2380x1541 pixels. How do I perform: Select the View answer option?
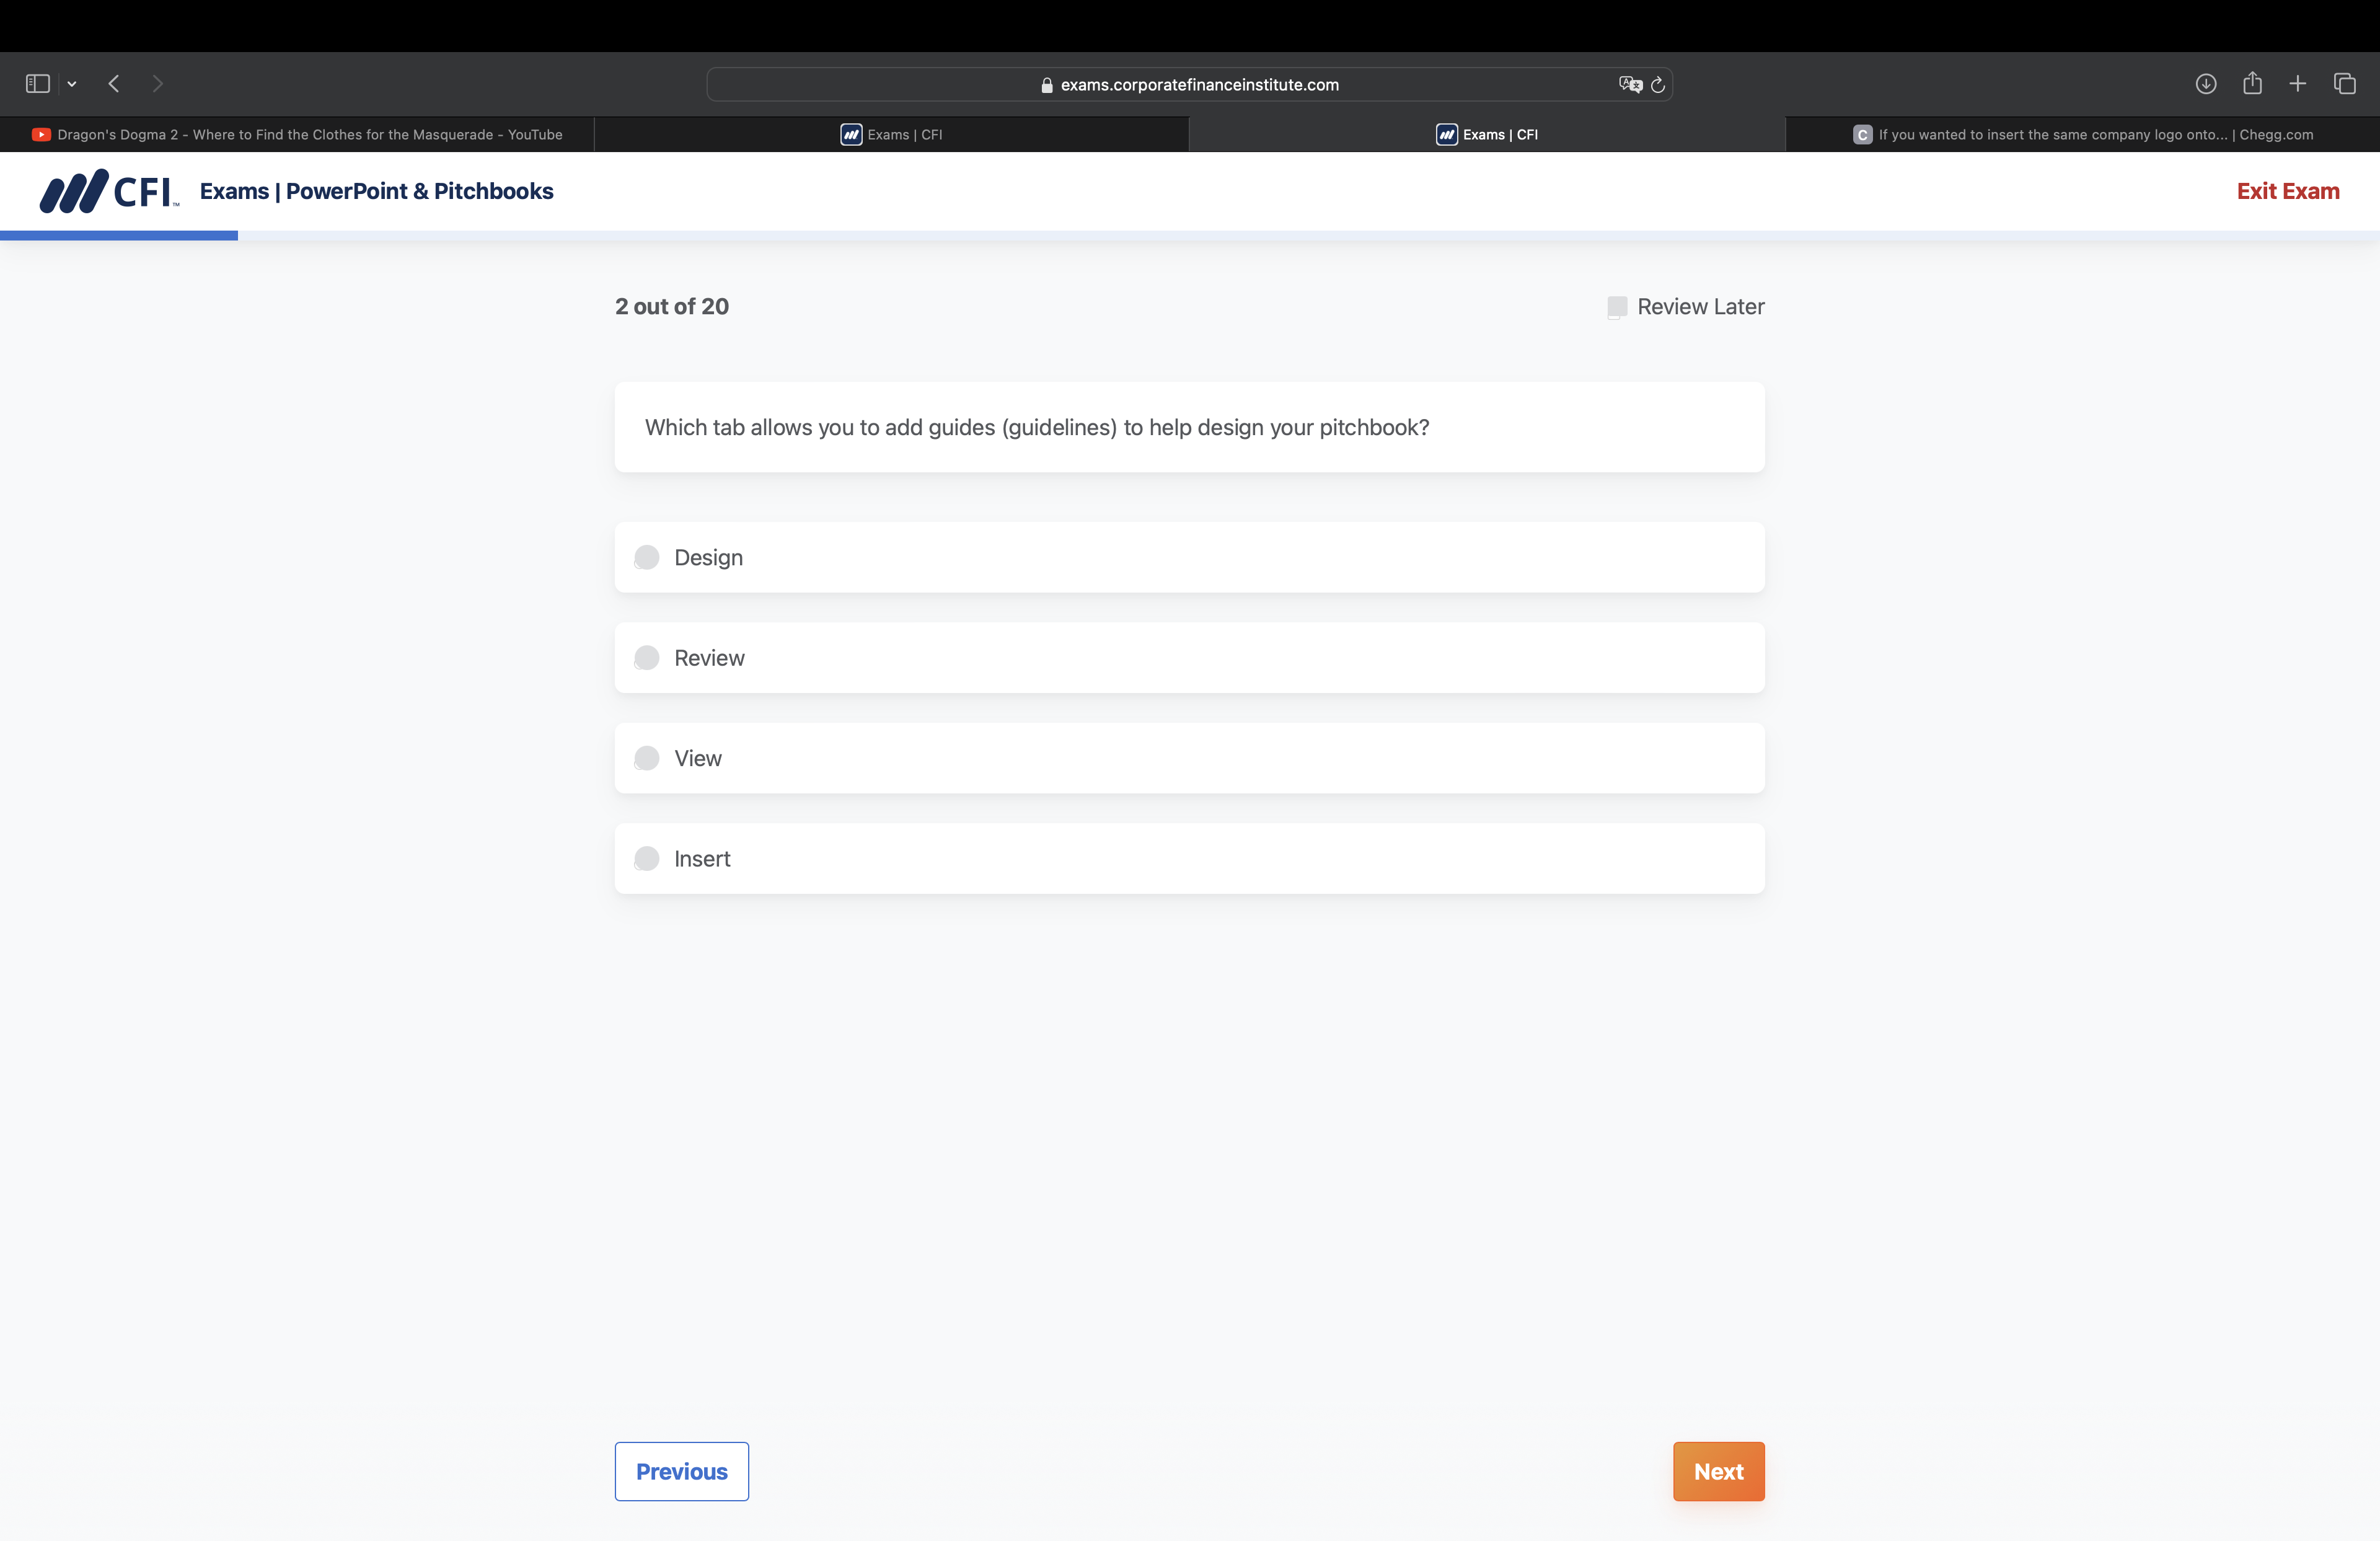click(647, 758)
